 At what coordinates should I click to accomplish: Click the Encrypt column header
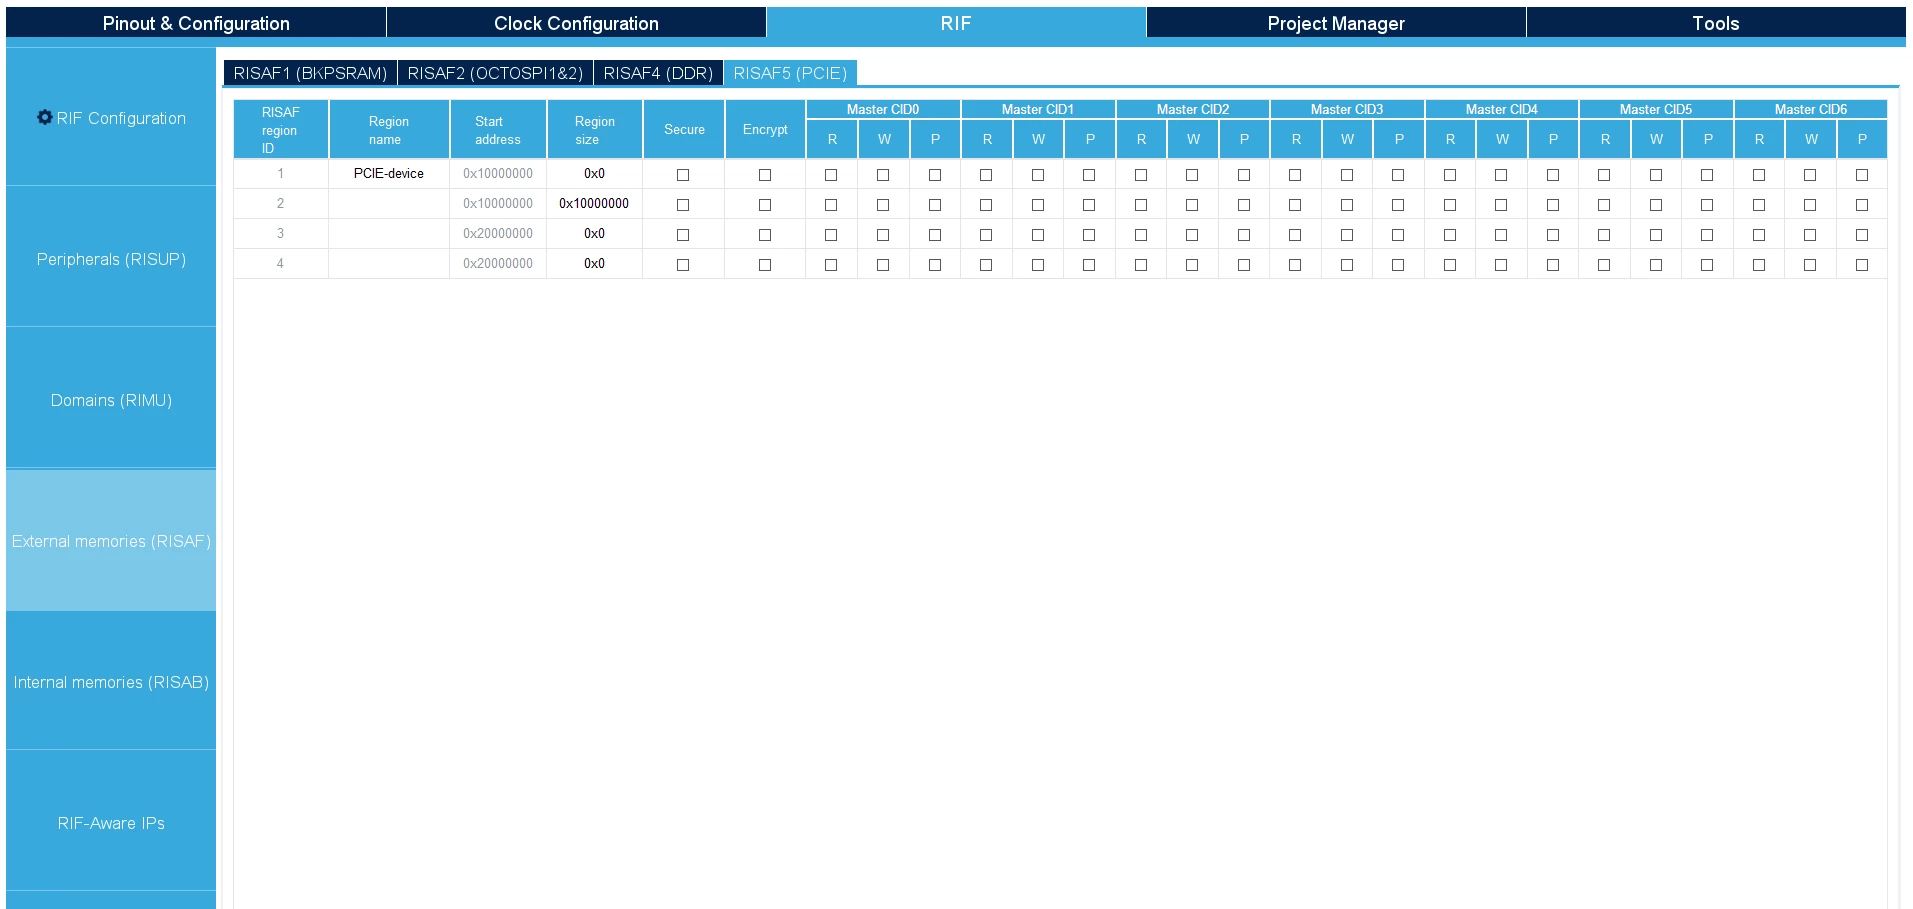tap(765, 129)
